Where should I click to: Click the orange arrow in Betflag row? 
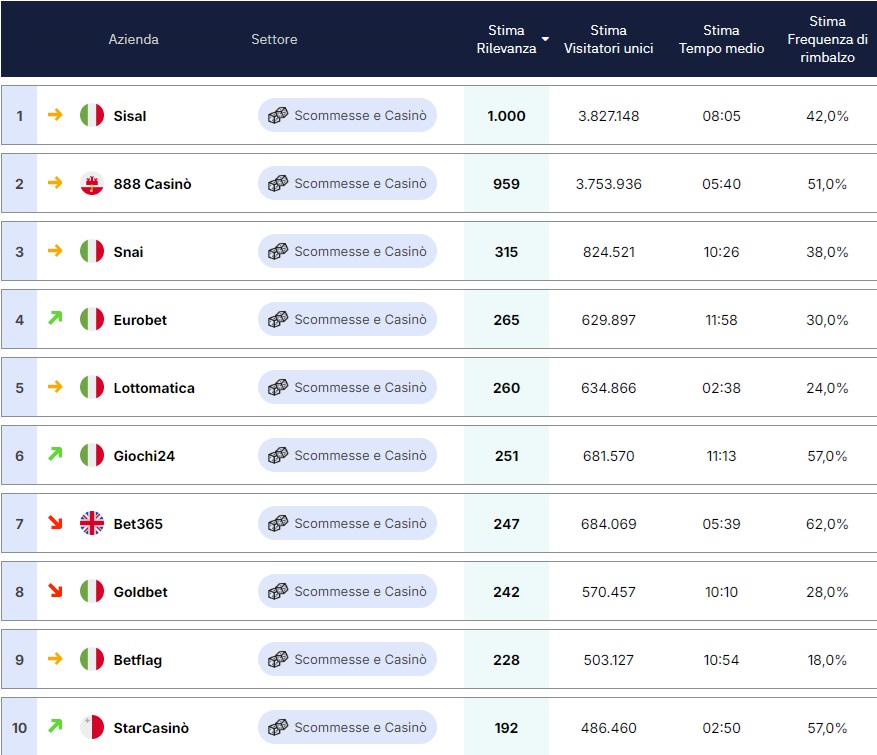tap(55, 659)
